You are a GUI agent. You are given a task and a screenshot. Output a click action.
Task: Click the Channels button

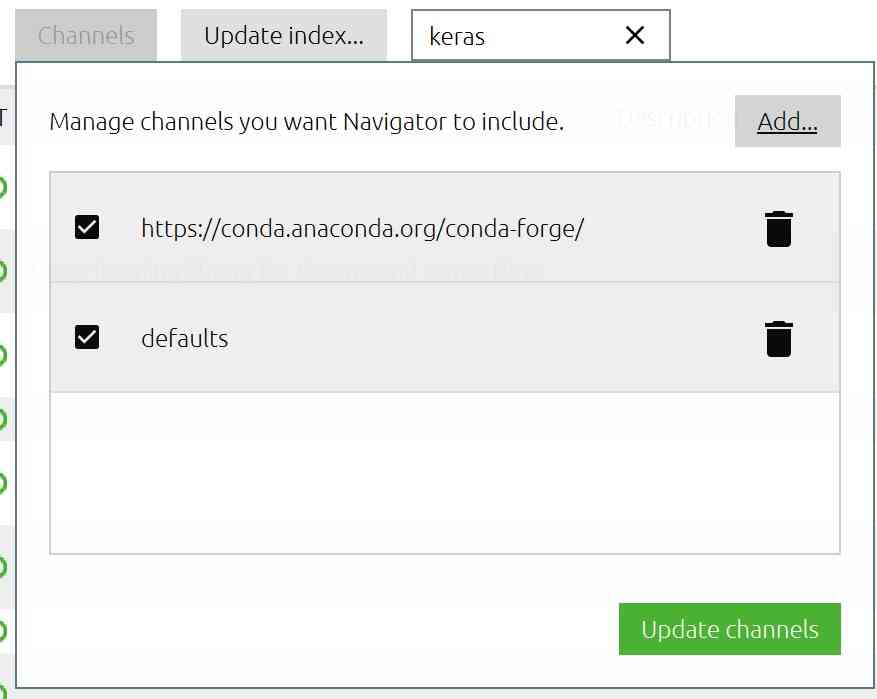click(86, 35)
